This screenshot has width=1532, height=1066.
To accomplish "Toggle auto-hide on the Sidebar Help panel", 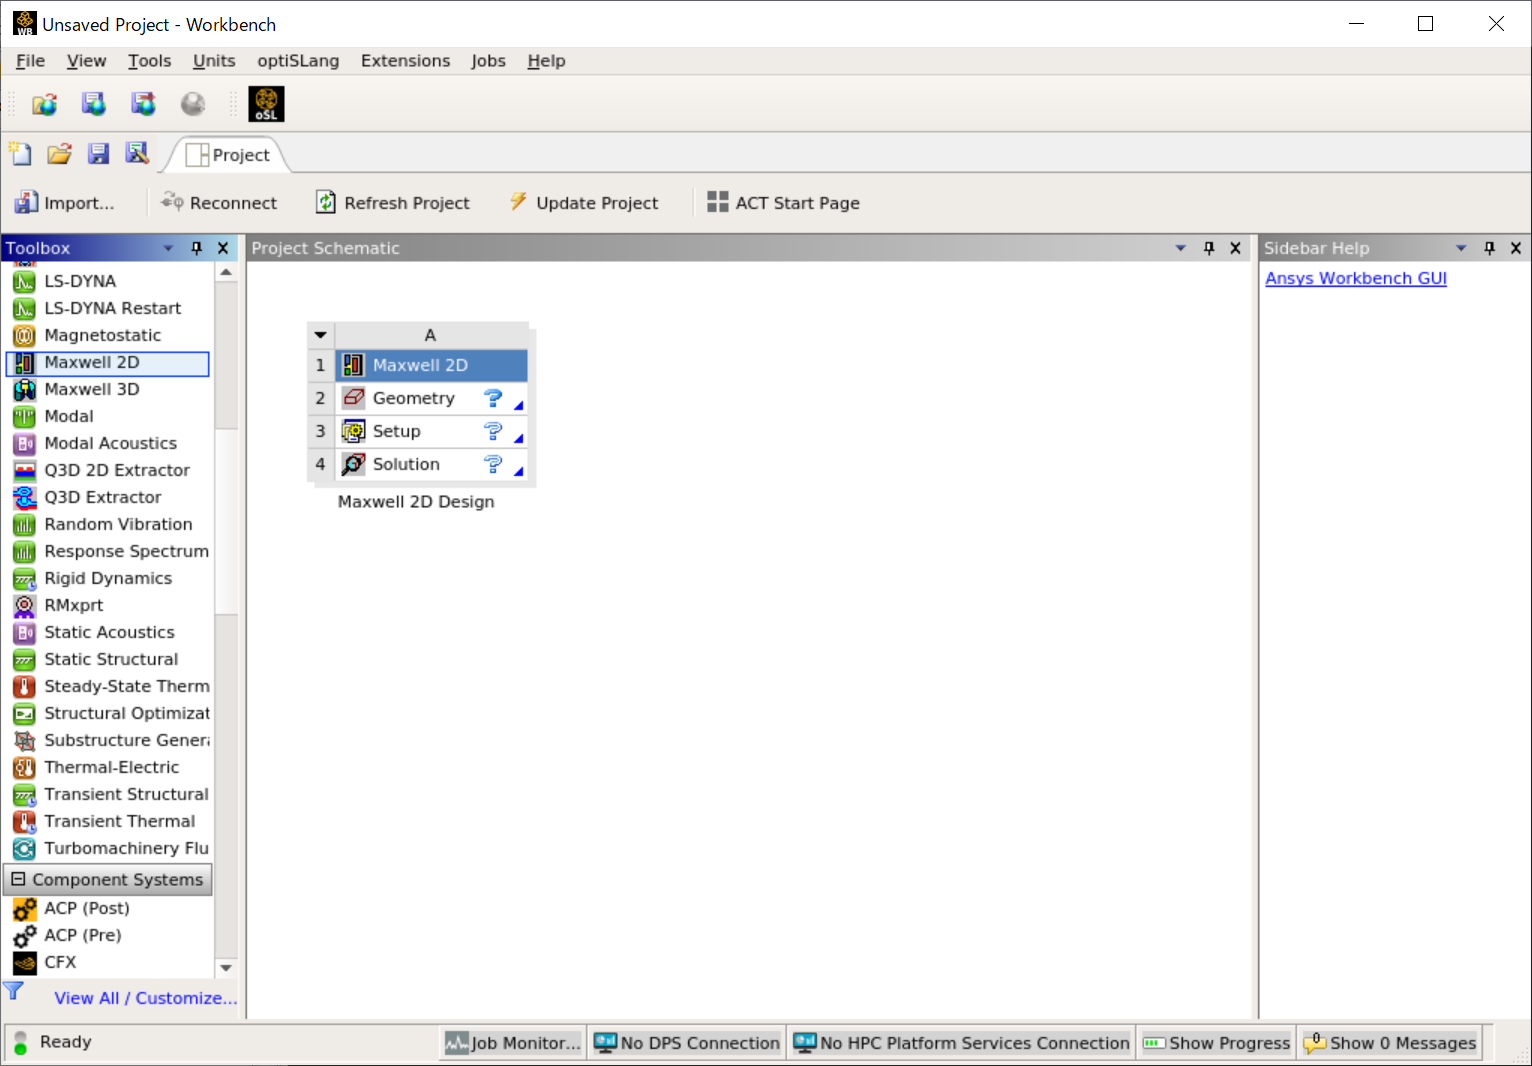I will pos(1489,247).
